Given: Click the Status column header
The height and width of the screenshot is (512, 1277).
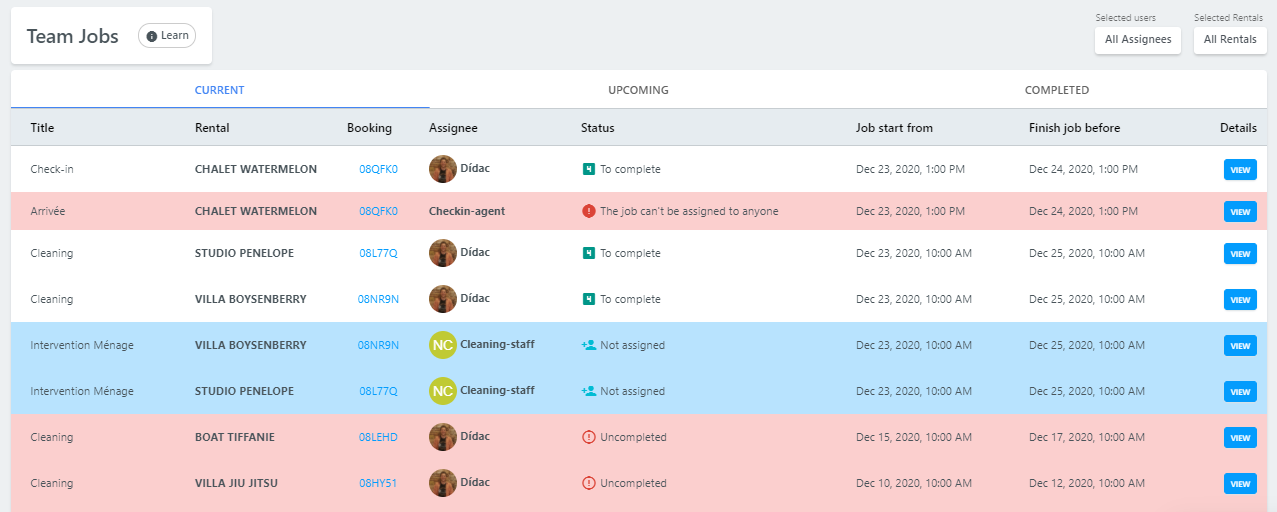Looking at the screenshot, I should point(598,128).
